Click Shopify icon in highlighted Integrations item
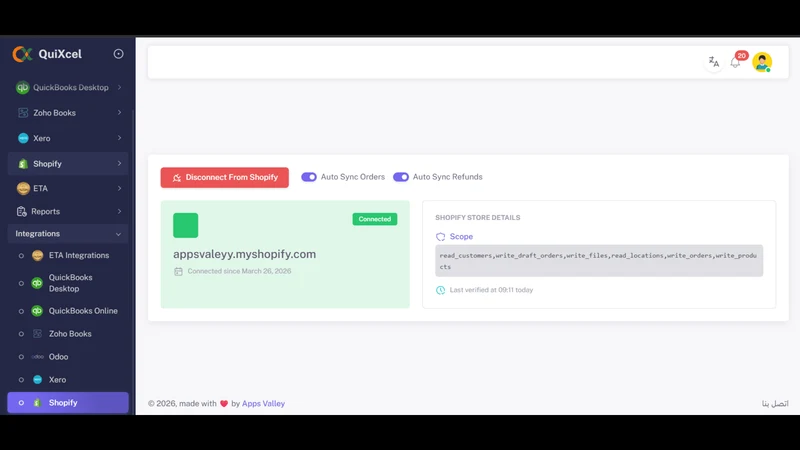Image resolution: width=800 pixels, height=450 pixels. coord(37,403)
